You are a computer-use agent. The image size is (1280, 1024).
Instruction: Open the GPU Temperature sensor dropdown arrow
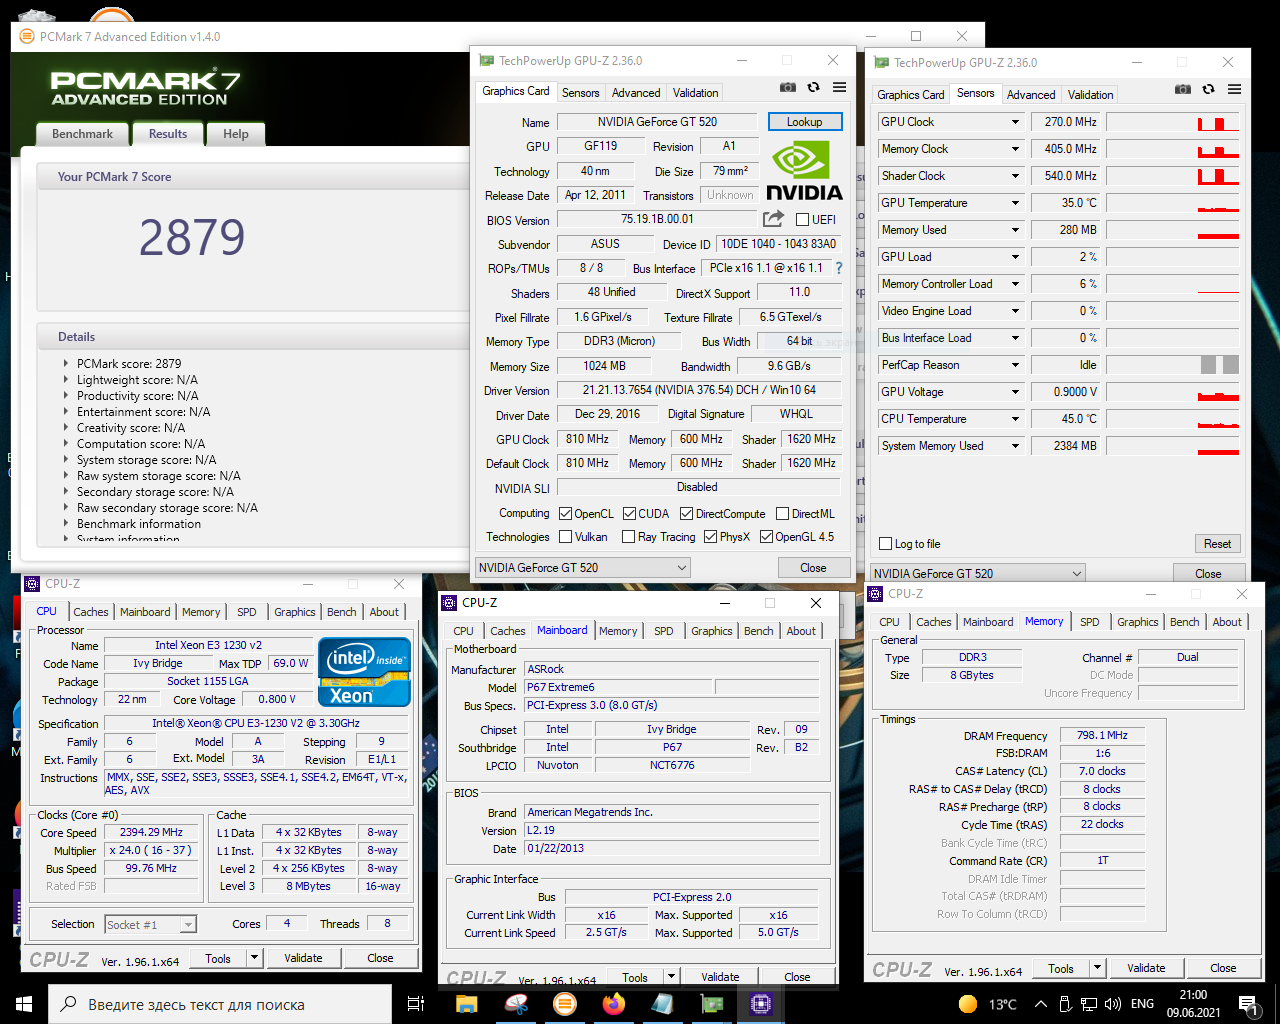(x=1015, y=203)
